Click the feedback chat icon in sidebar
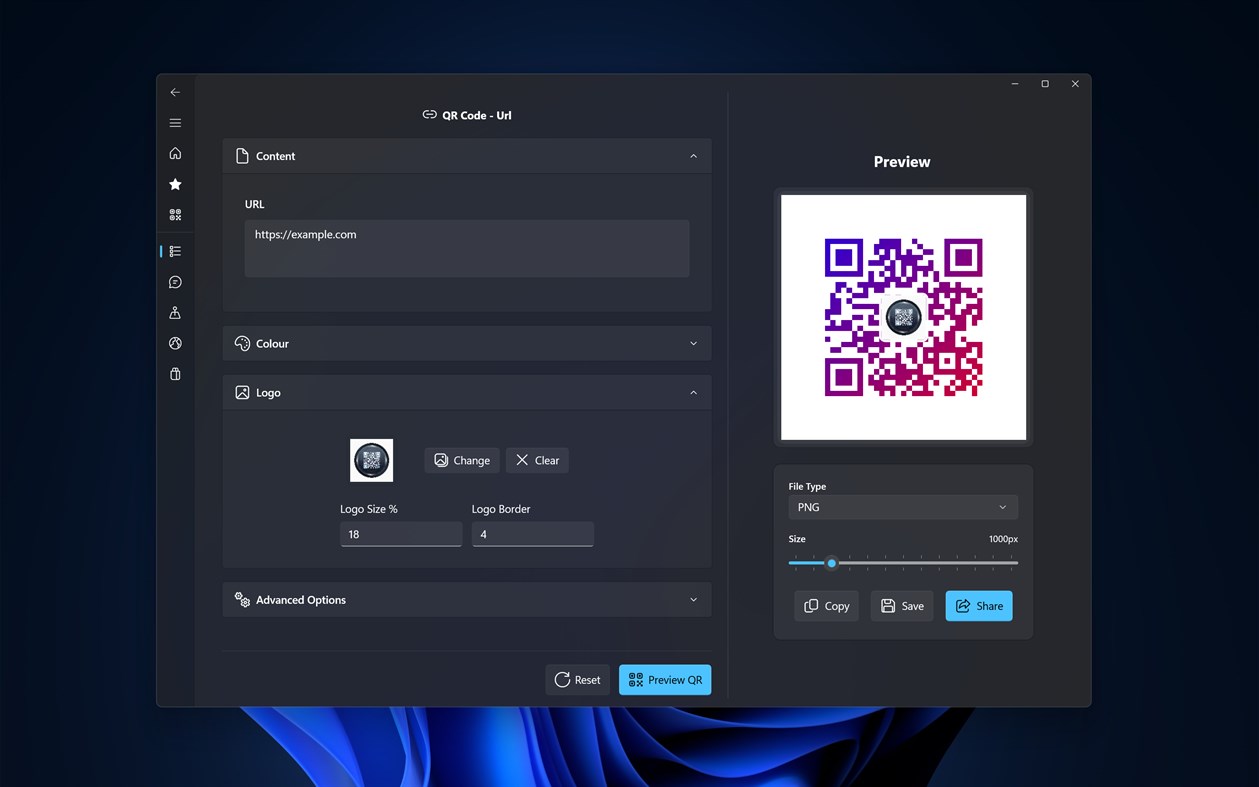1259x787 pixels. point(175,282)
